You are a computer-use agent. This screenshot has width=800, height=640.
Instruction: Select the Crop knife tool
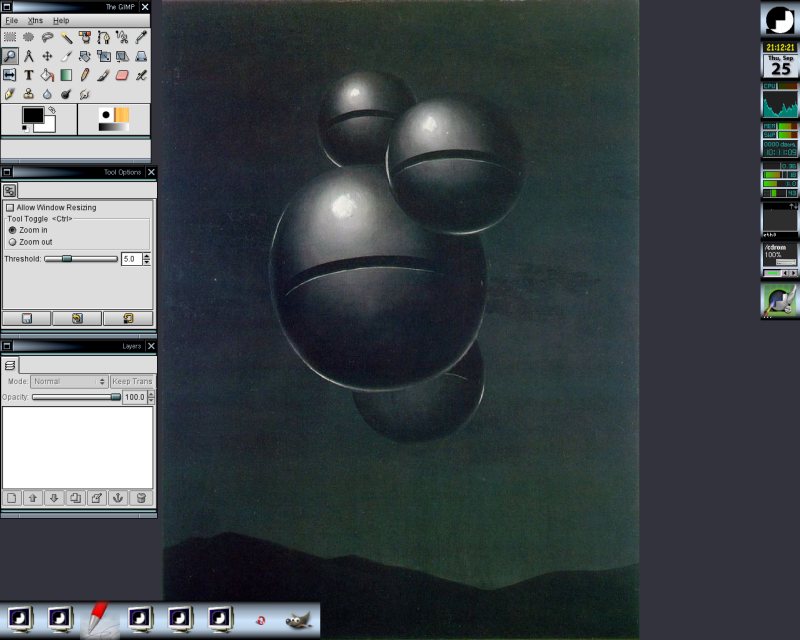tap(66, 56)
